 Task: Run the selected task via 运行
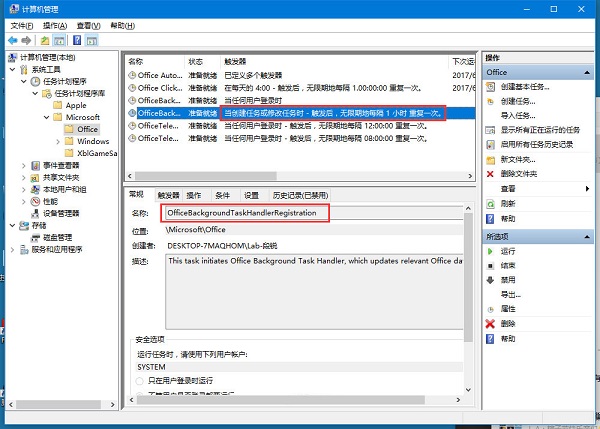[x=508, y=251]
